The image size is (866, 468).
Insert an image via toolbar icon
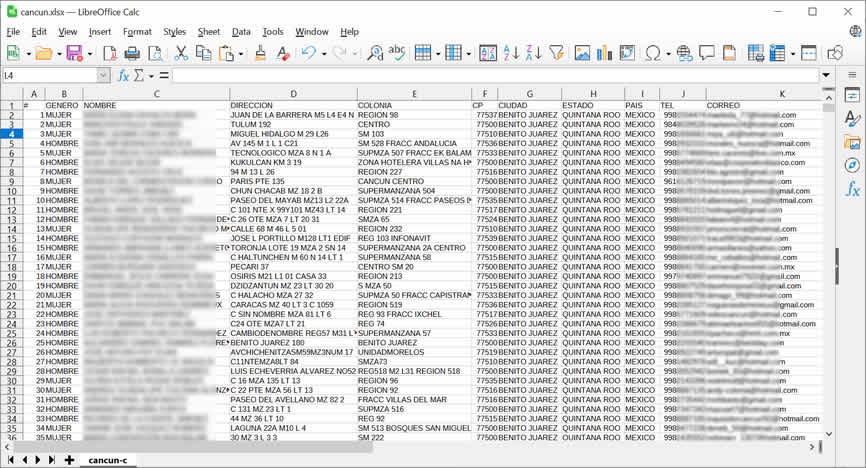(x=582, y=53)
